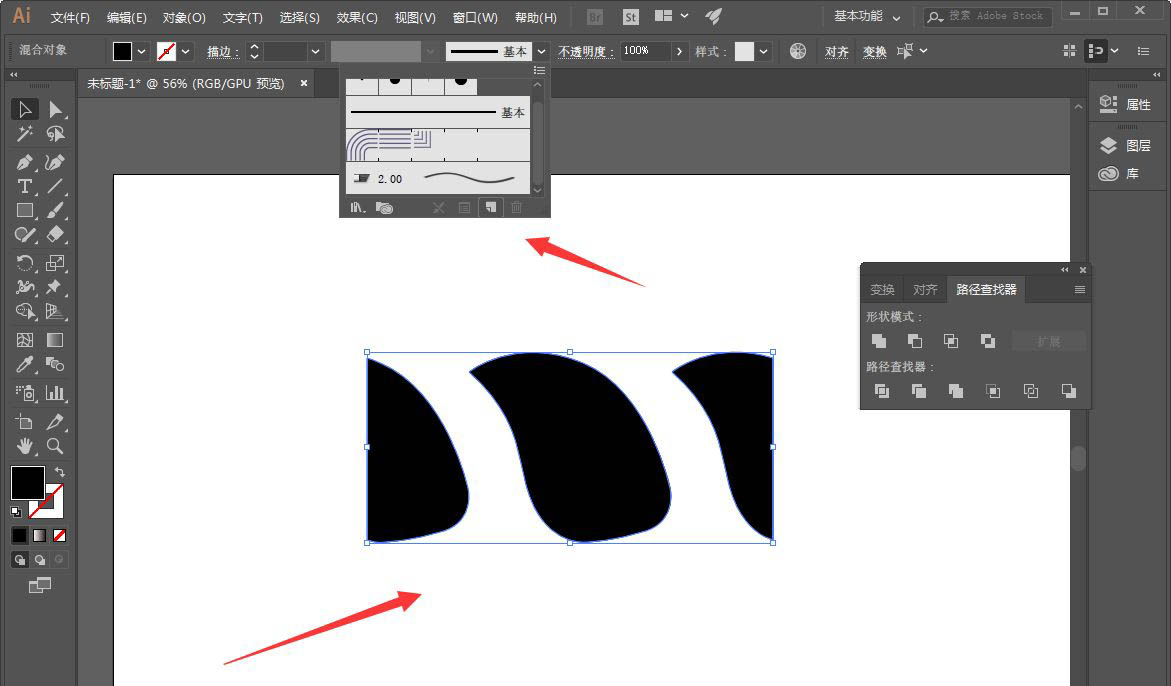Switch to Gradient fill mode in the toolbox
Image resolution: width=1171 pixels, height=686 pixels.
(39, 535)
